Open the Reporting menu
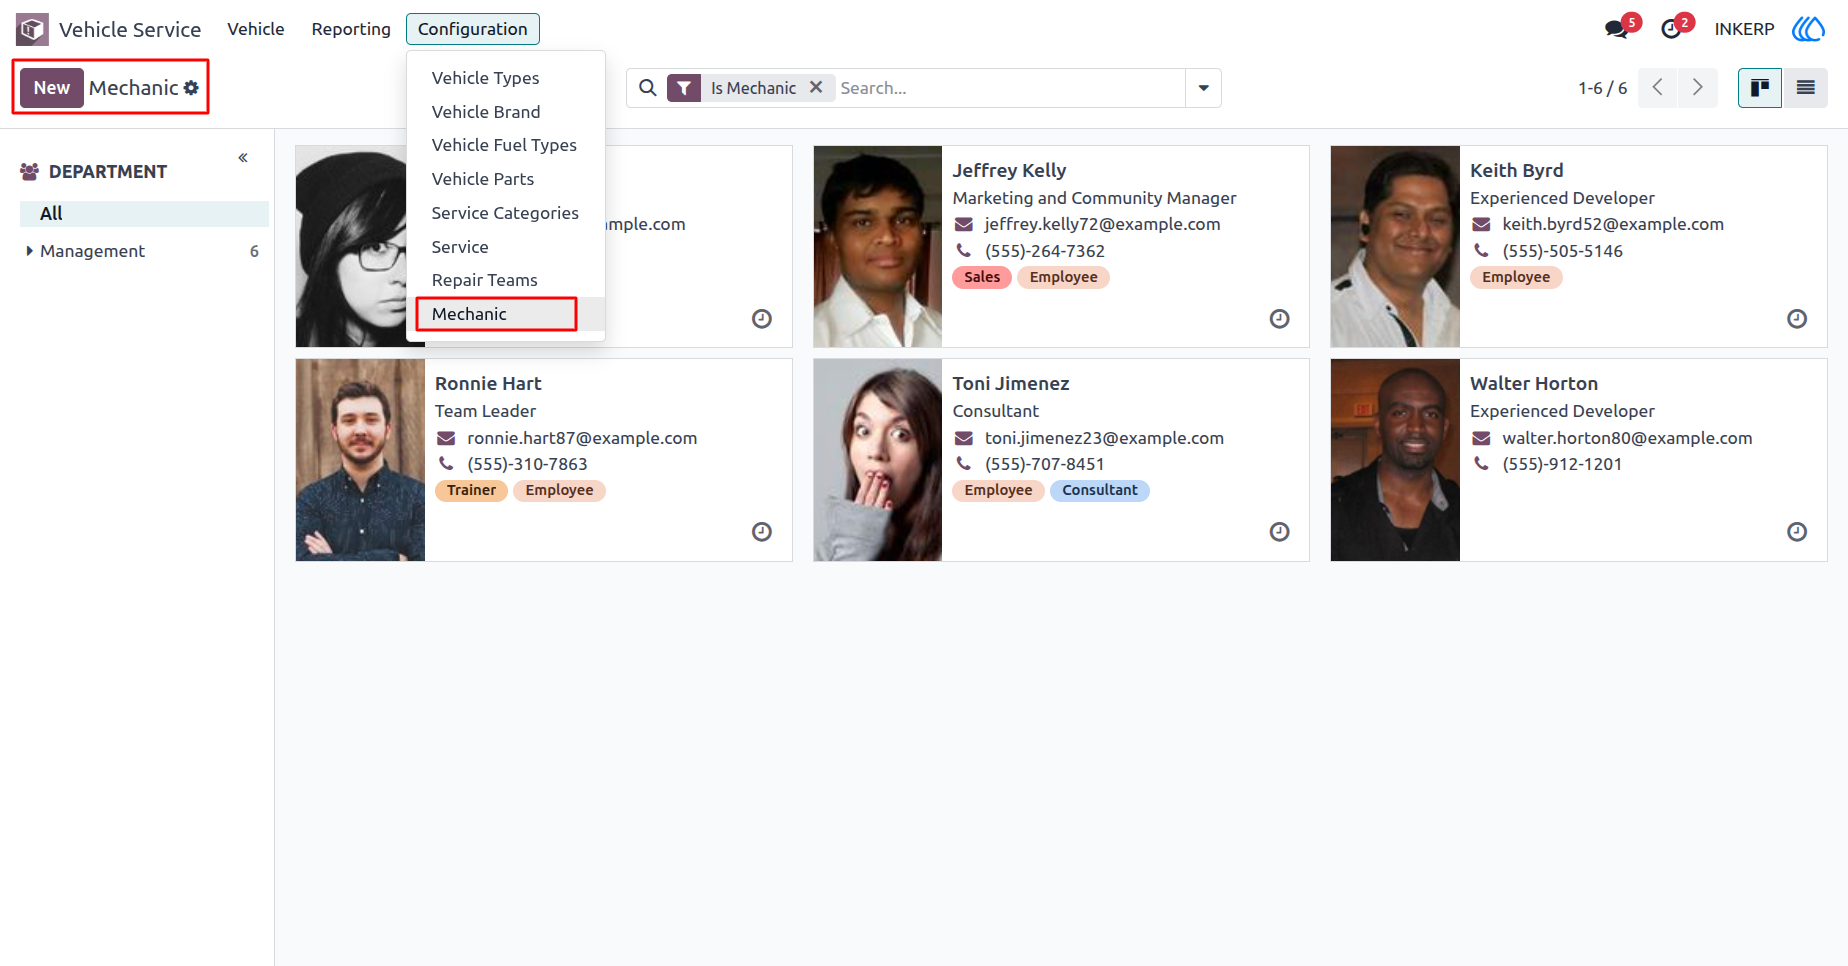Screen dimensions: 1848x966 (x=351, y=29)
